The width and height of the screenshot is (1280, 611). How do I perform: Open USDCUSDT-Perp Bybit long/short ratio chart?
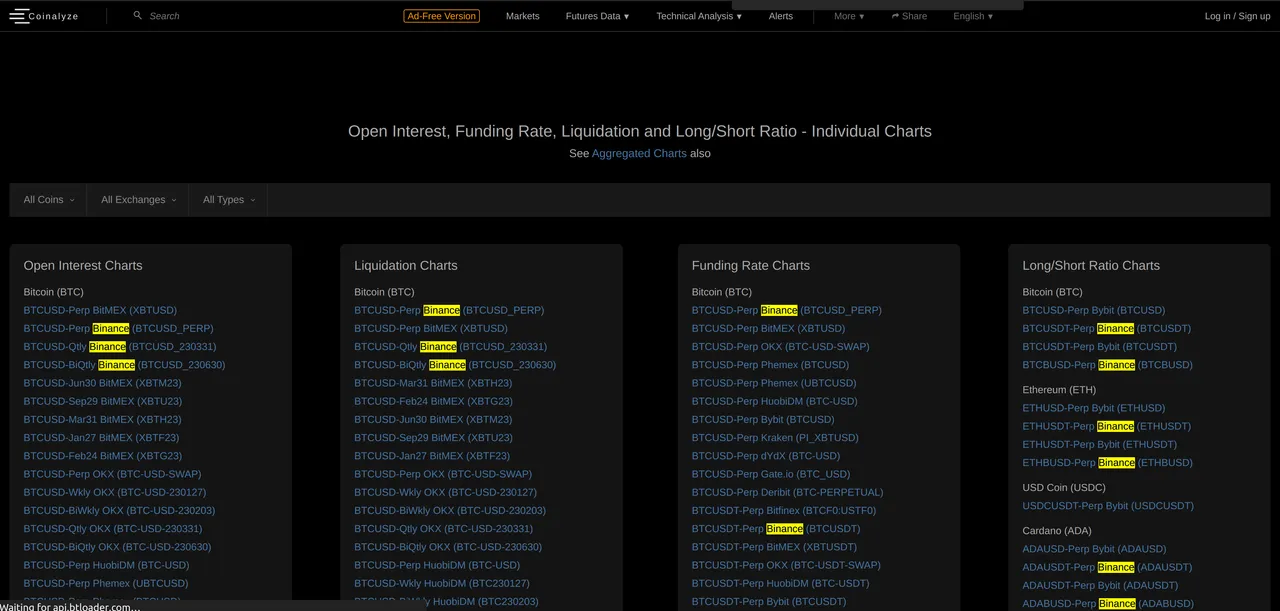[x=1108, y=506]
